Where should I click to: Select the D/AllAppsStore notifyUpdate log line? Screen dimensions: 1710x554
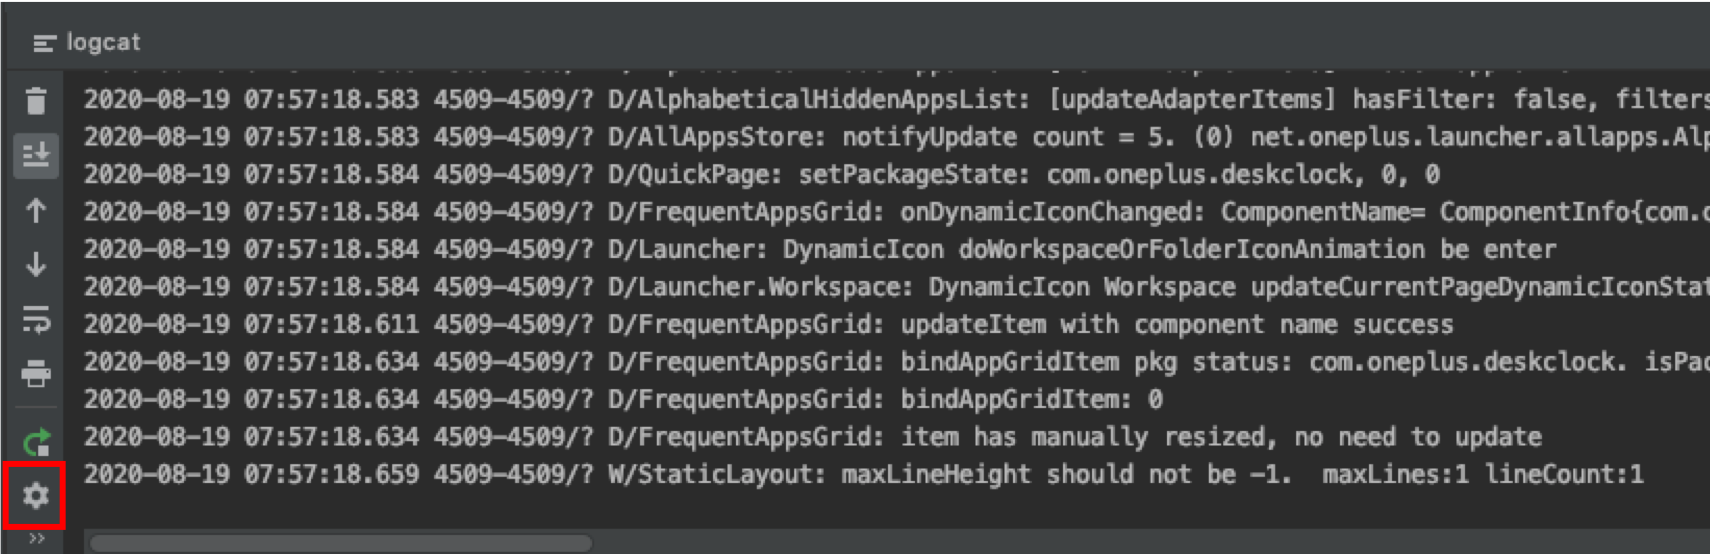point(896,136)
